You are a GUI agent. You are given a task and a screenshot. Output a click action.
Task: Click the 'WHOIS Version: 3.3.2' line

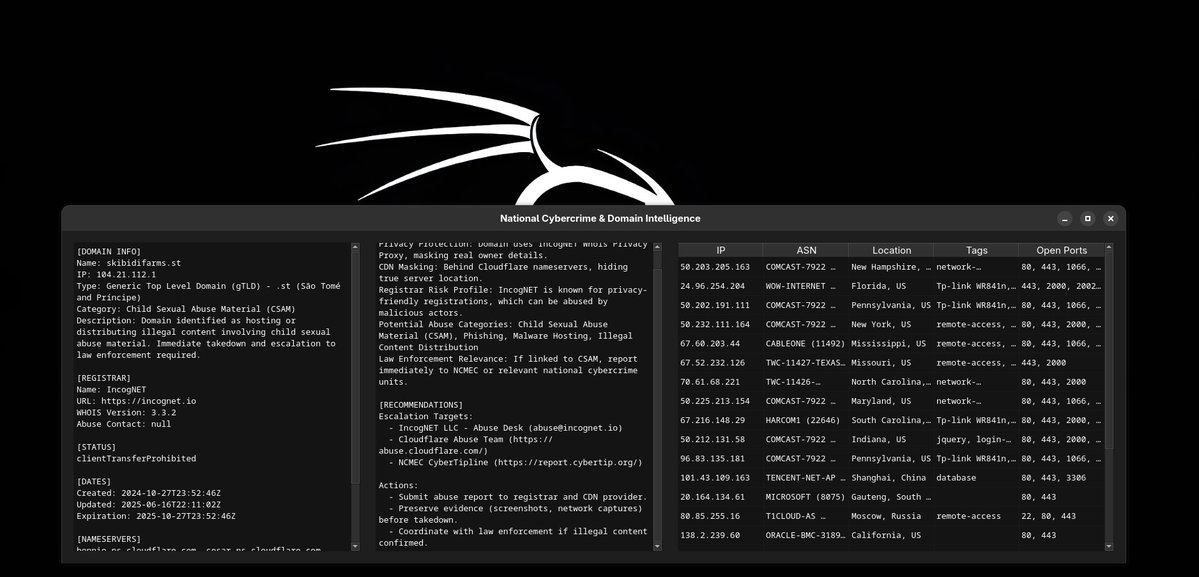pyautogui.click(x=126, y=413)
